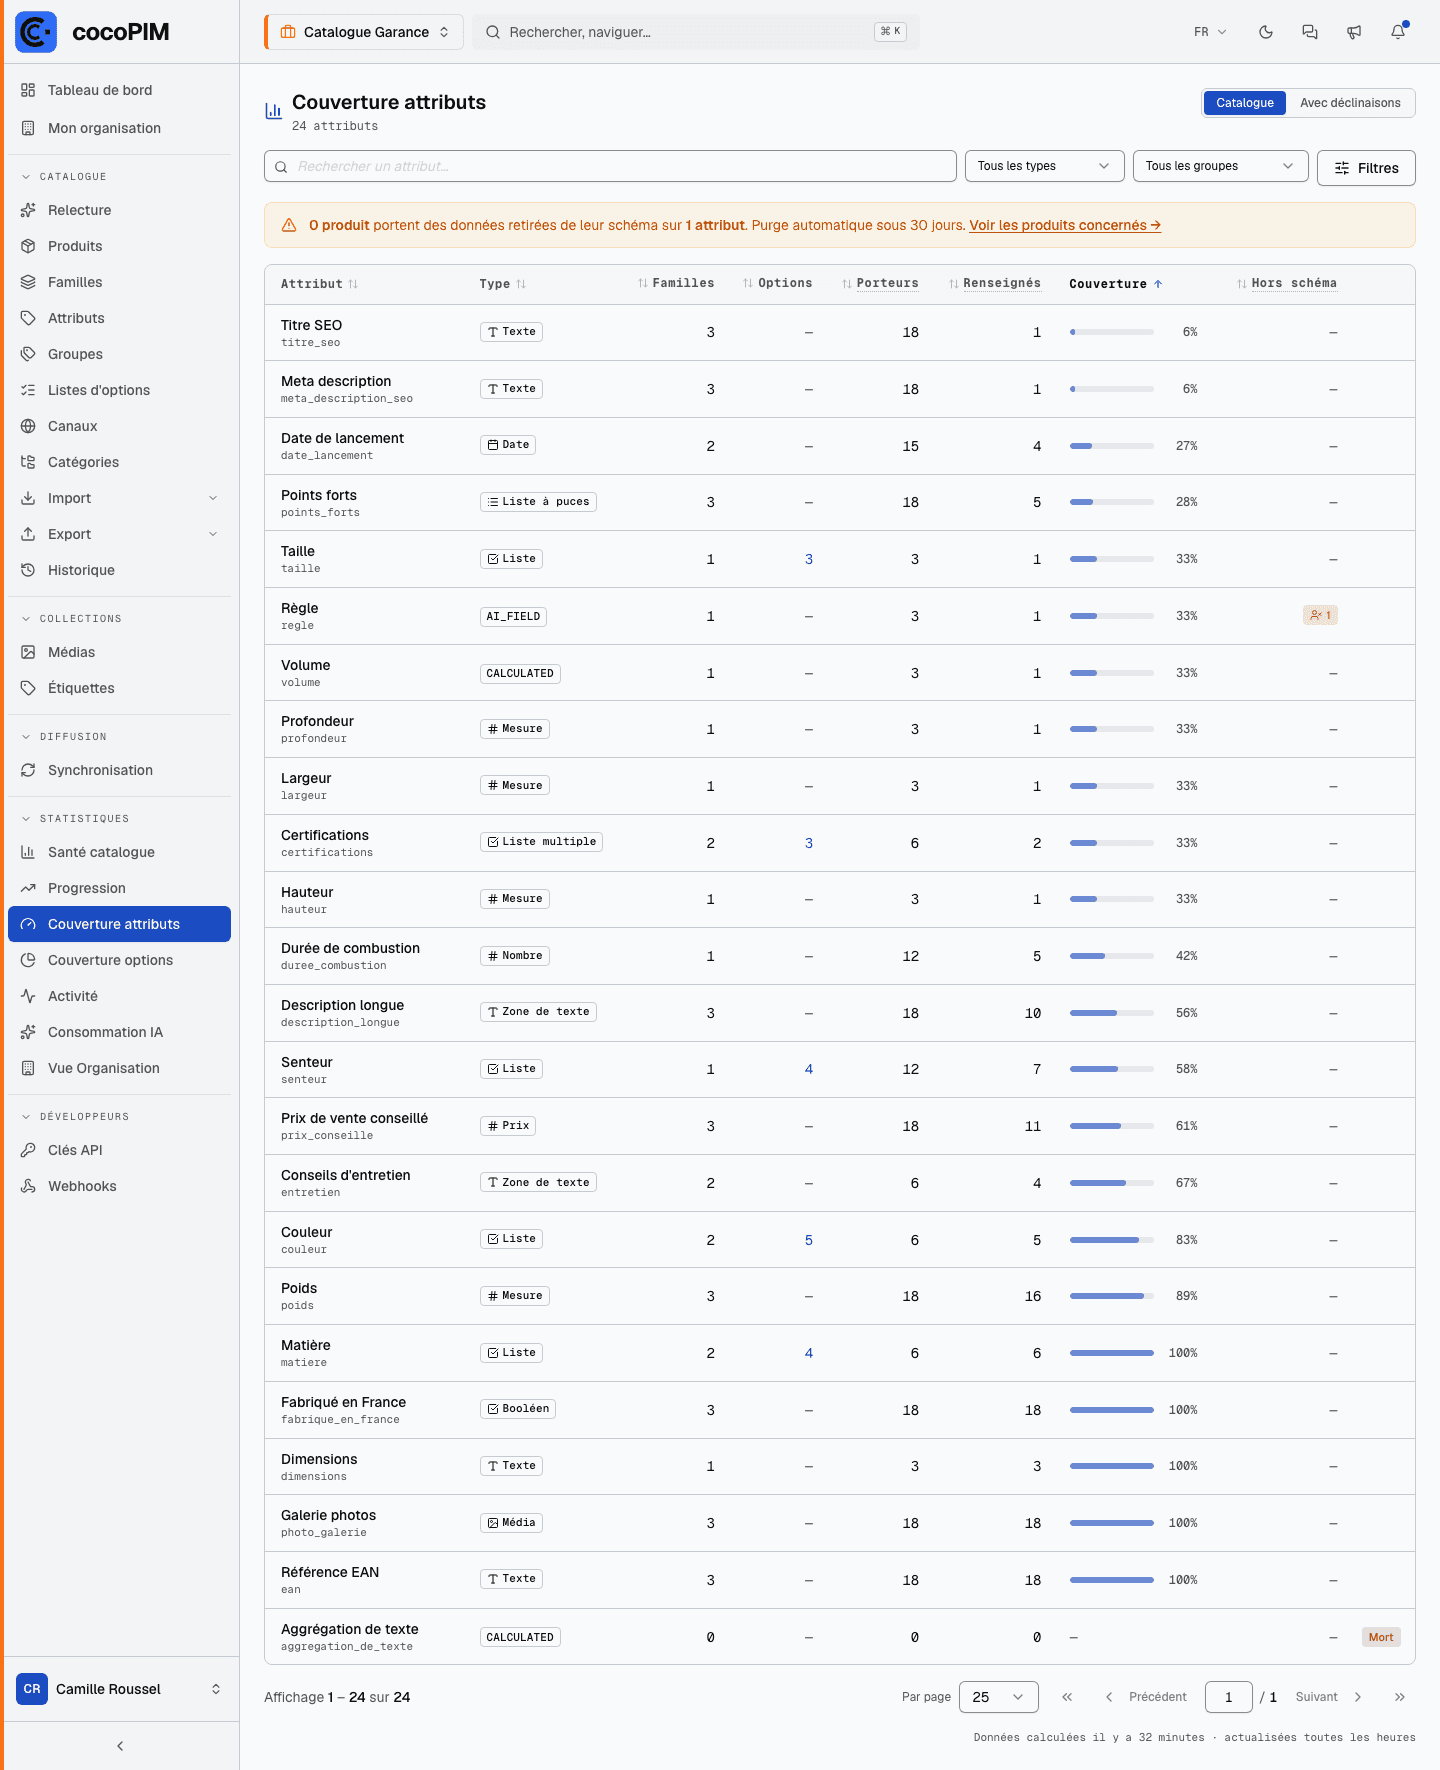Go to the last page arrow

click(1400, 1697)
